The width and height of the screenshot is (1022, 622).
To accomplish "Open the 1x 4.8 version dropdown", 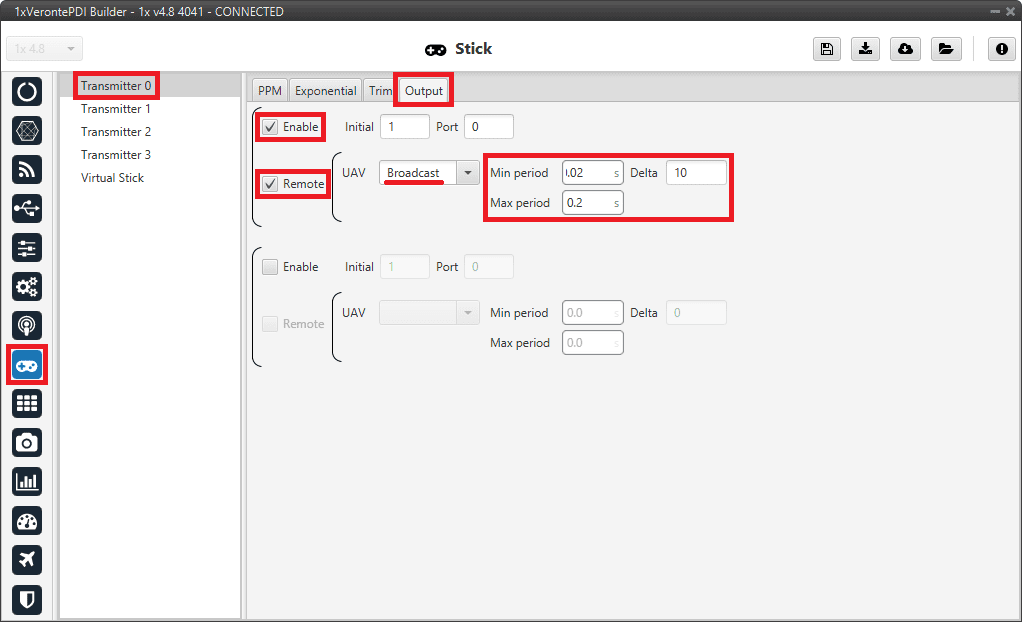I will tap(45, 49).
